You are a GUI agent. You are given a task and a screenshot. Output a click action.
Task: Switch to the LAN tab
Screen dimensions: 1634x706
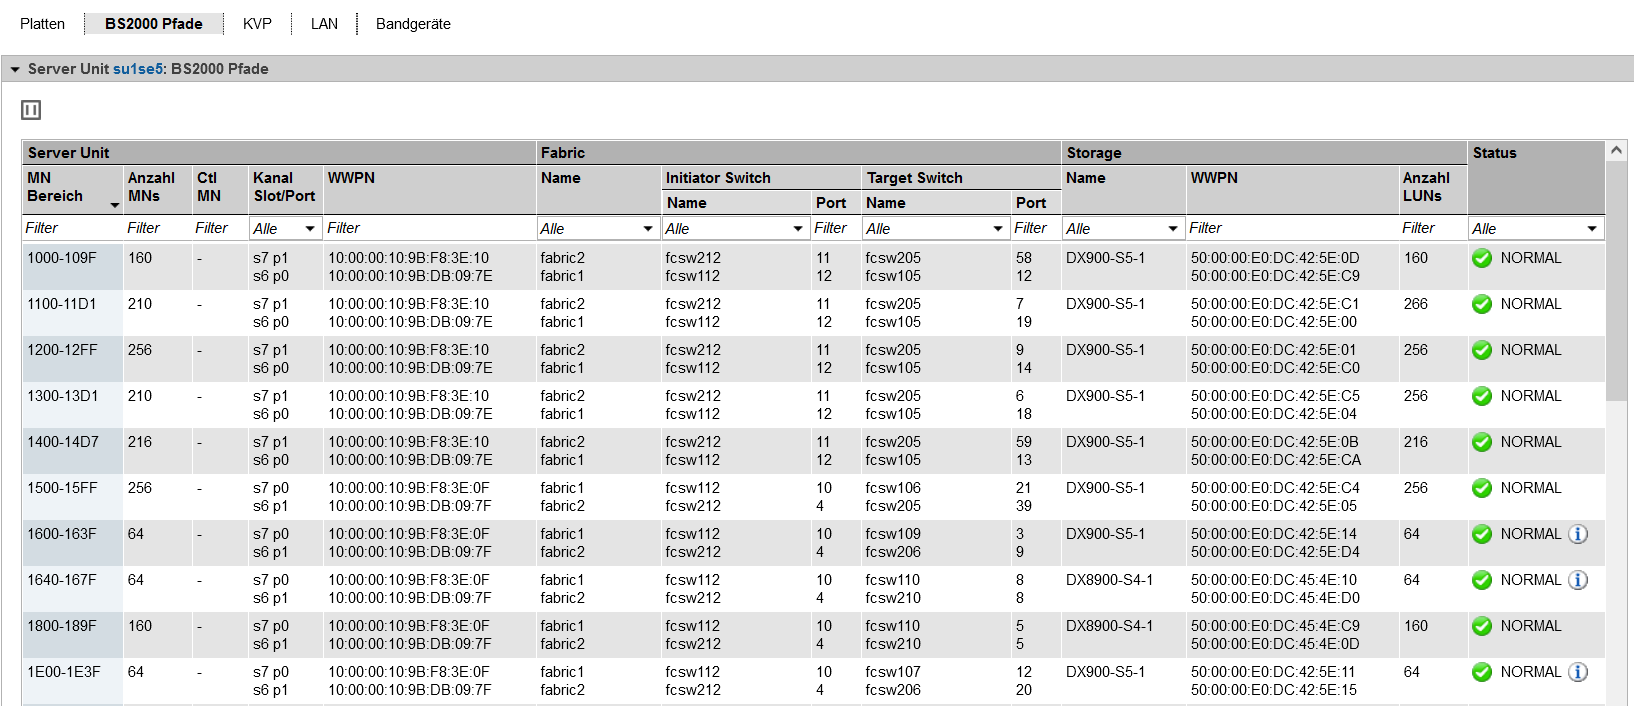pos(324,24)
